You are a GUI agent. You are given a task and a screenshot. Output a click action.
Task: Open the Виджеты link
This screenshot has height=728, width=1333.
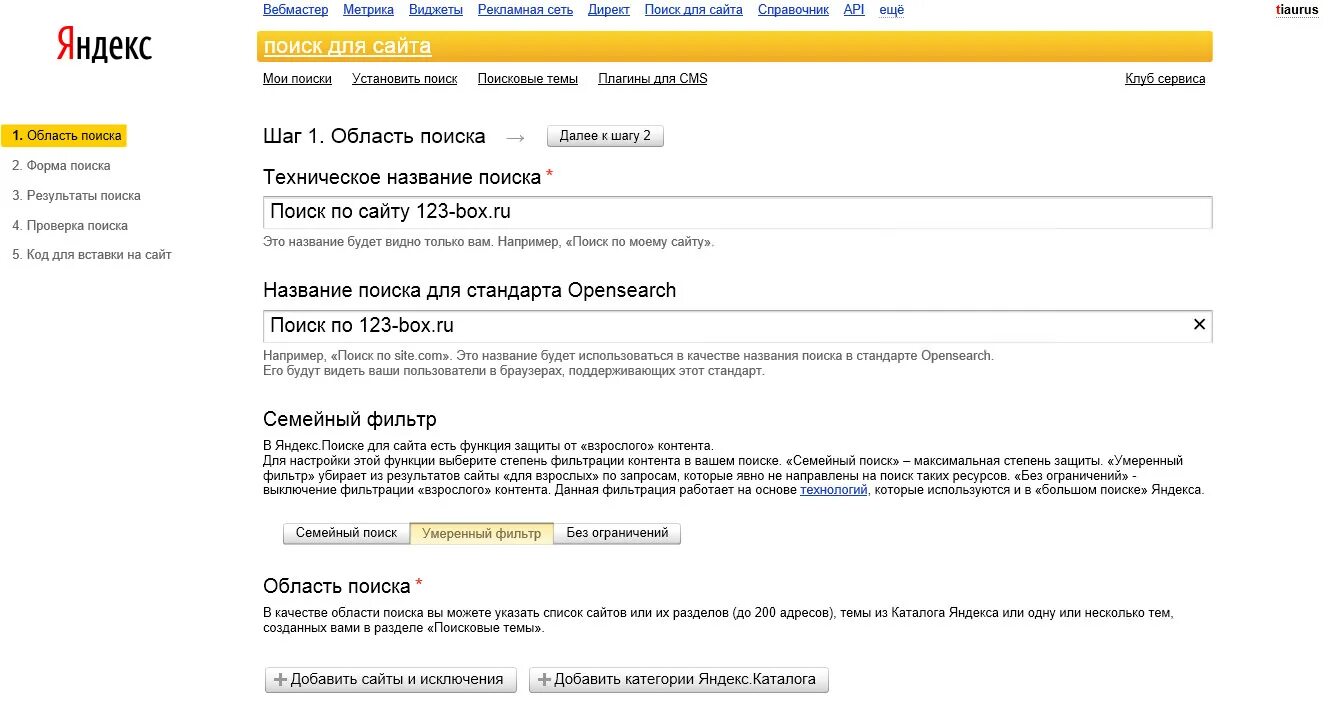pyautogui.click(x=436, y=10)
